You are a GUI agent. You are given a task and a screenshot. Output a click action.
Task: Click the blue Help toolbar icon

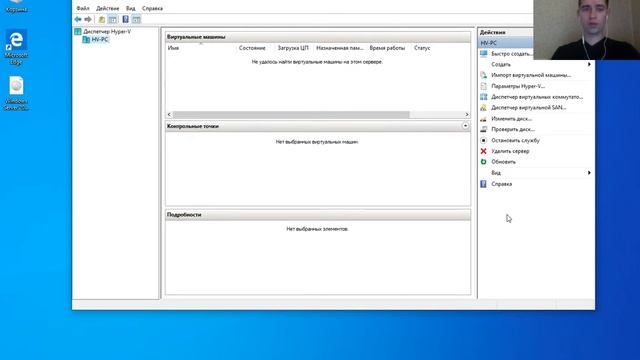[125, 19]
